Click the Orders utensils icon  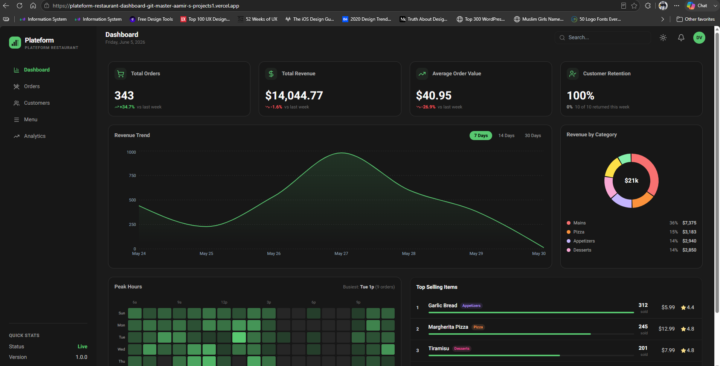pos(17,86)
